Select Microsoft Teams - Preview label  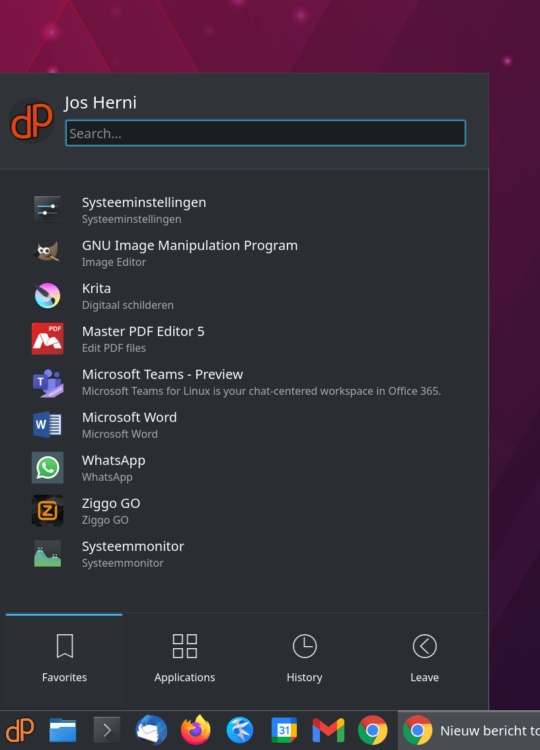162,375
